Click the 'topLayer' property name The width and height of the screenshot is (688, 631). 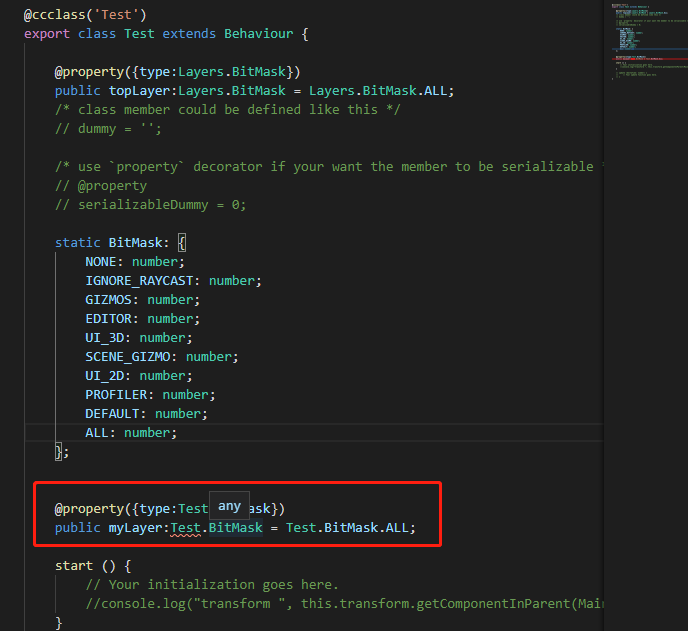tap(139, 91)
